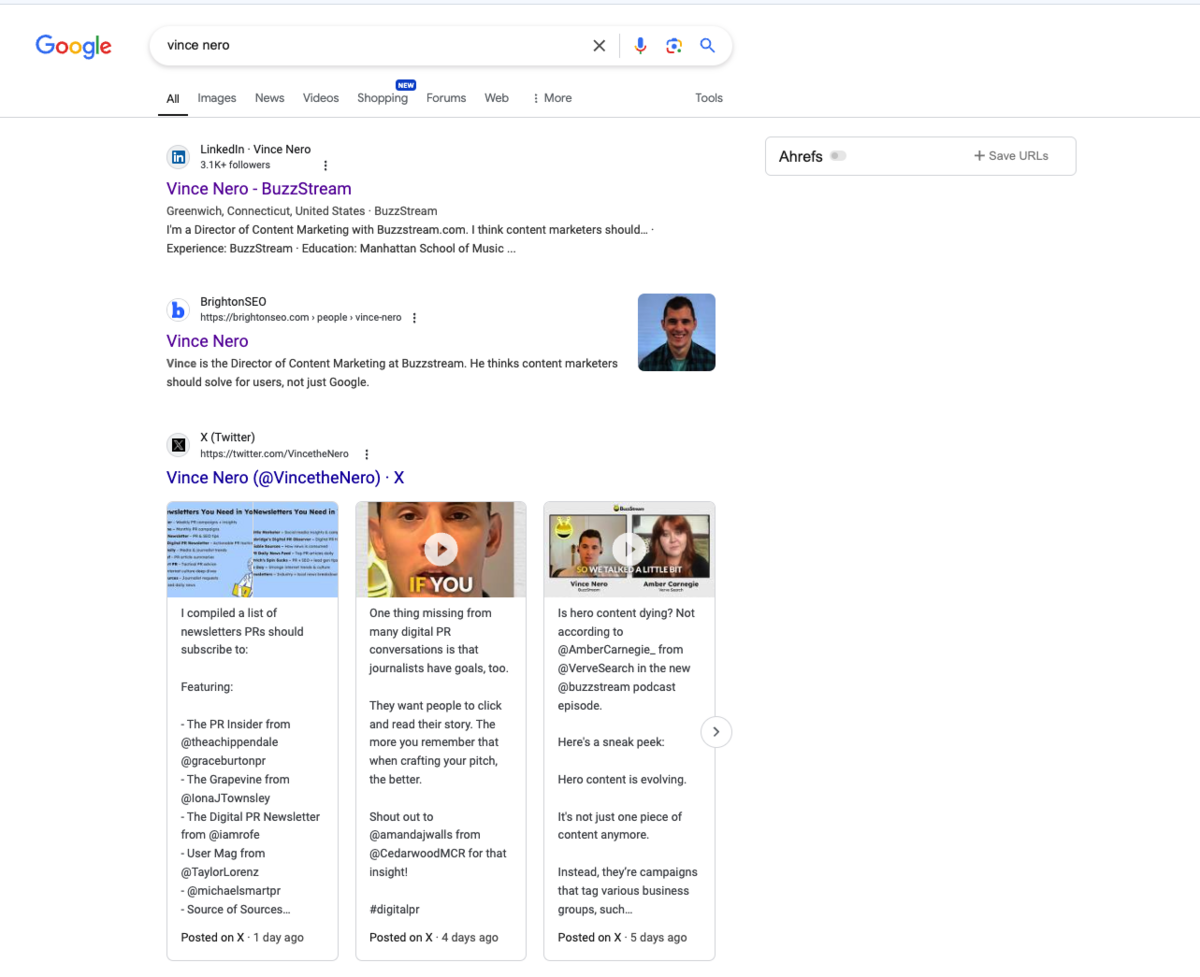
Task: Expand the More search filters menu
Action: tap(552, 98)
